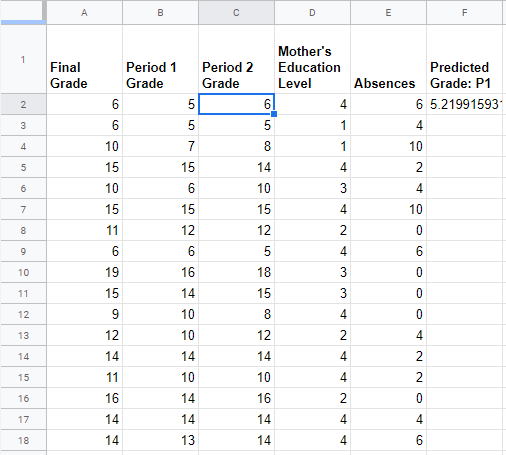Click cell D8 with value 2
Image resolution: width=506 pixels, height=455 pixels.
(x=312, y=230)
